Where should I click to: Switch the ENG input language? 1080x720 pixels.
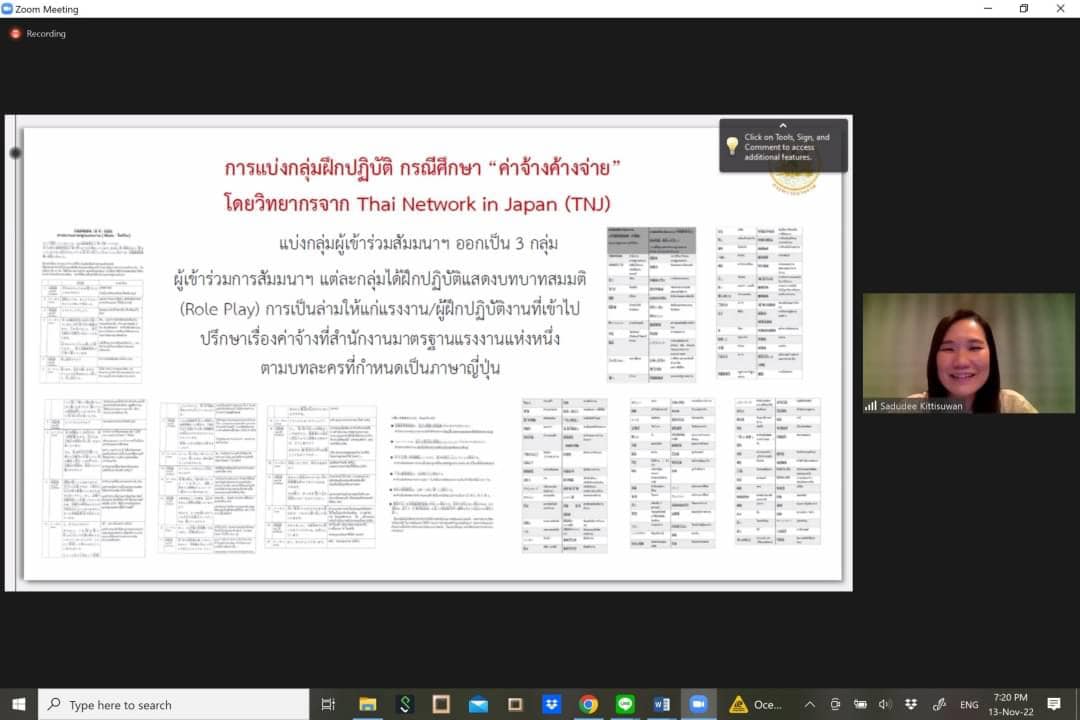point(969,704)
